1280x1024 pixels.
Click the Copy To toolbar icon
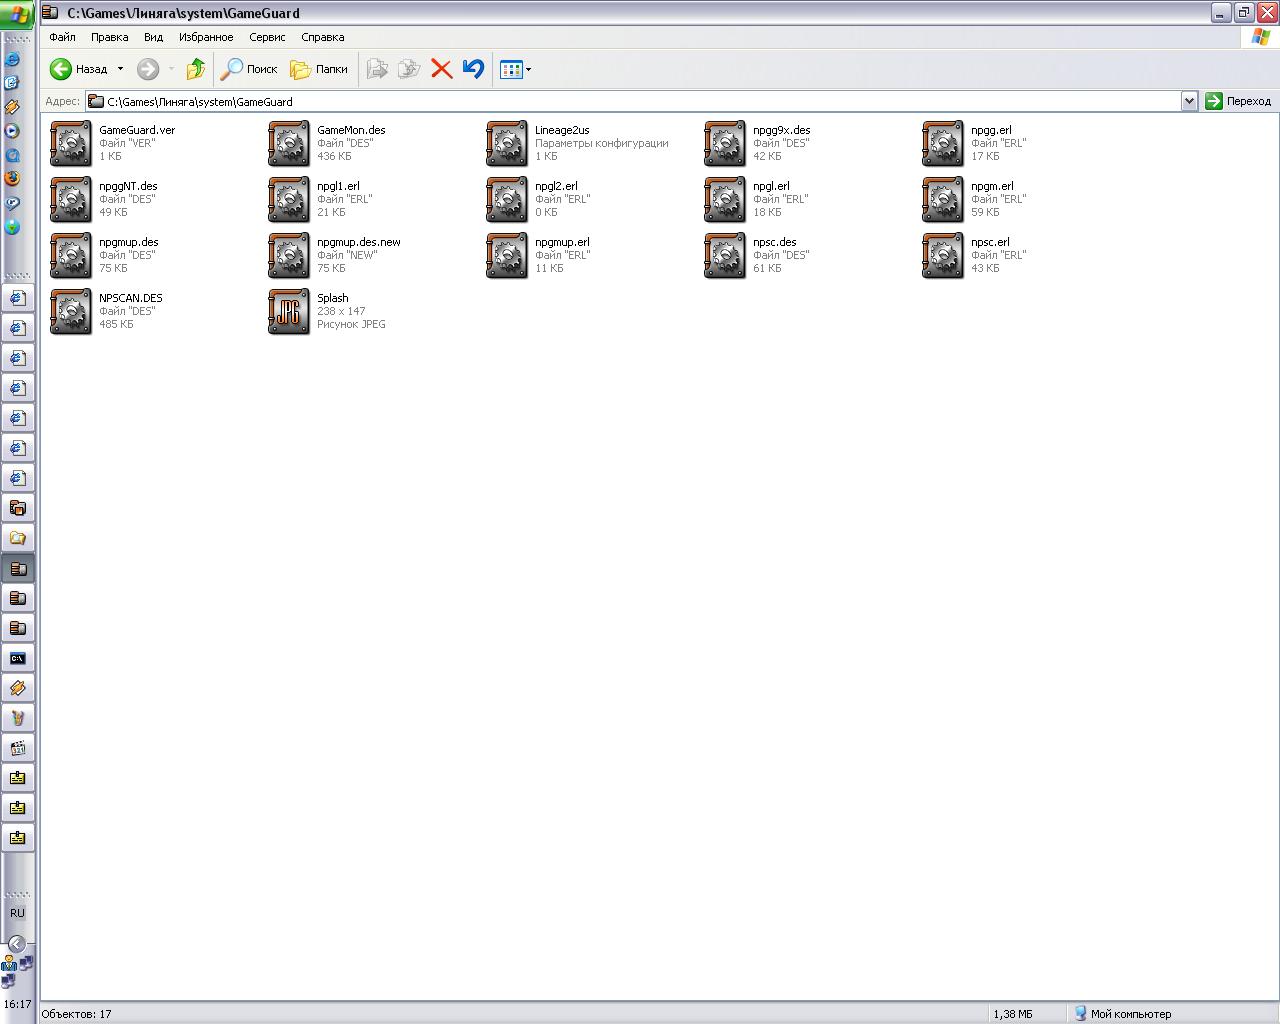(409, 69)
